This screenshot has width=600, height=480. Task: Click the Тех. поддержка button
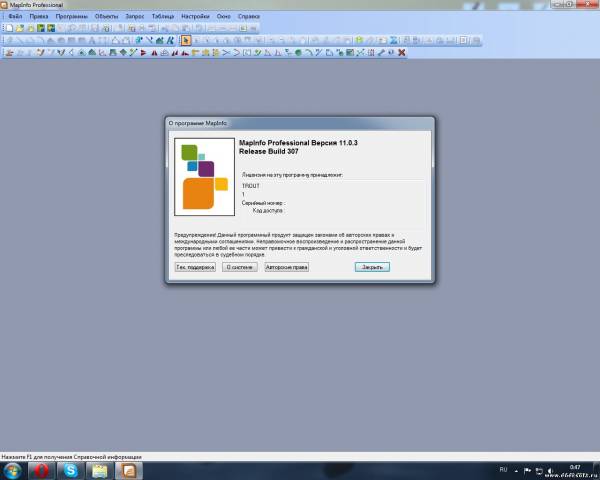click(x=195, y=267)
